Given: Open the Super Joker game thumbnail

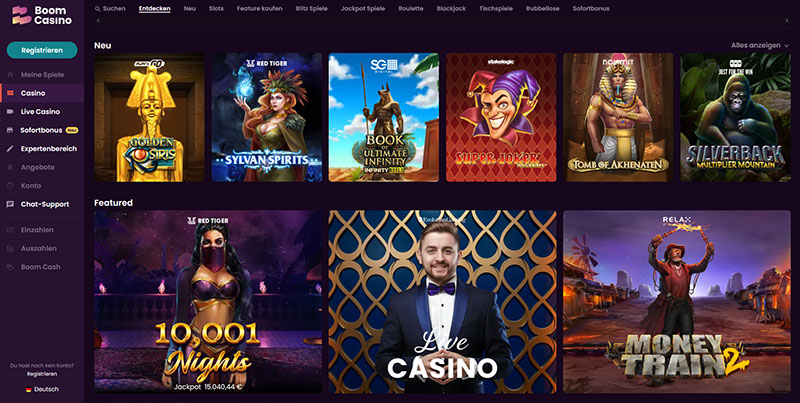Looking at the screenshot, I should [501, 117].
